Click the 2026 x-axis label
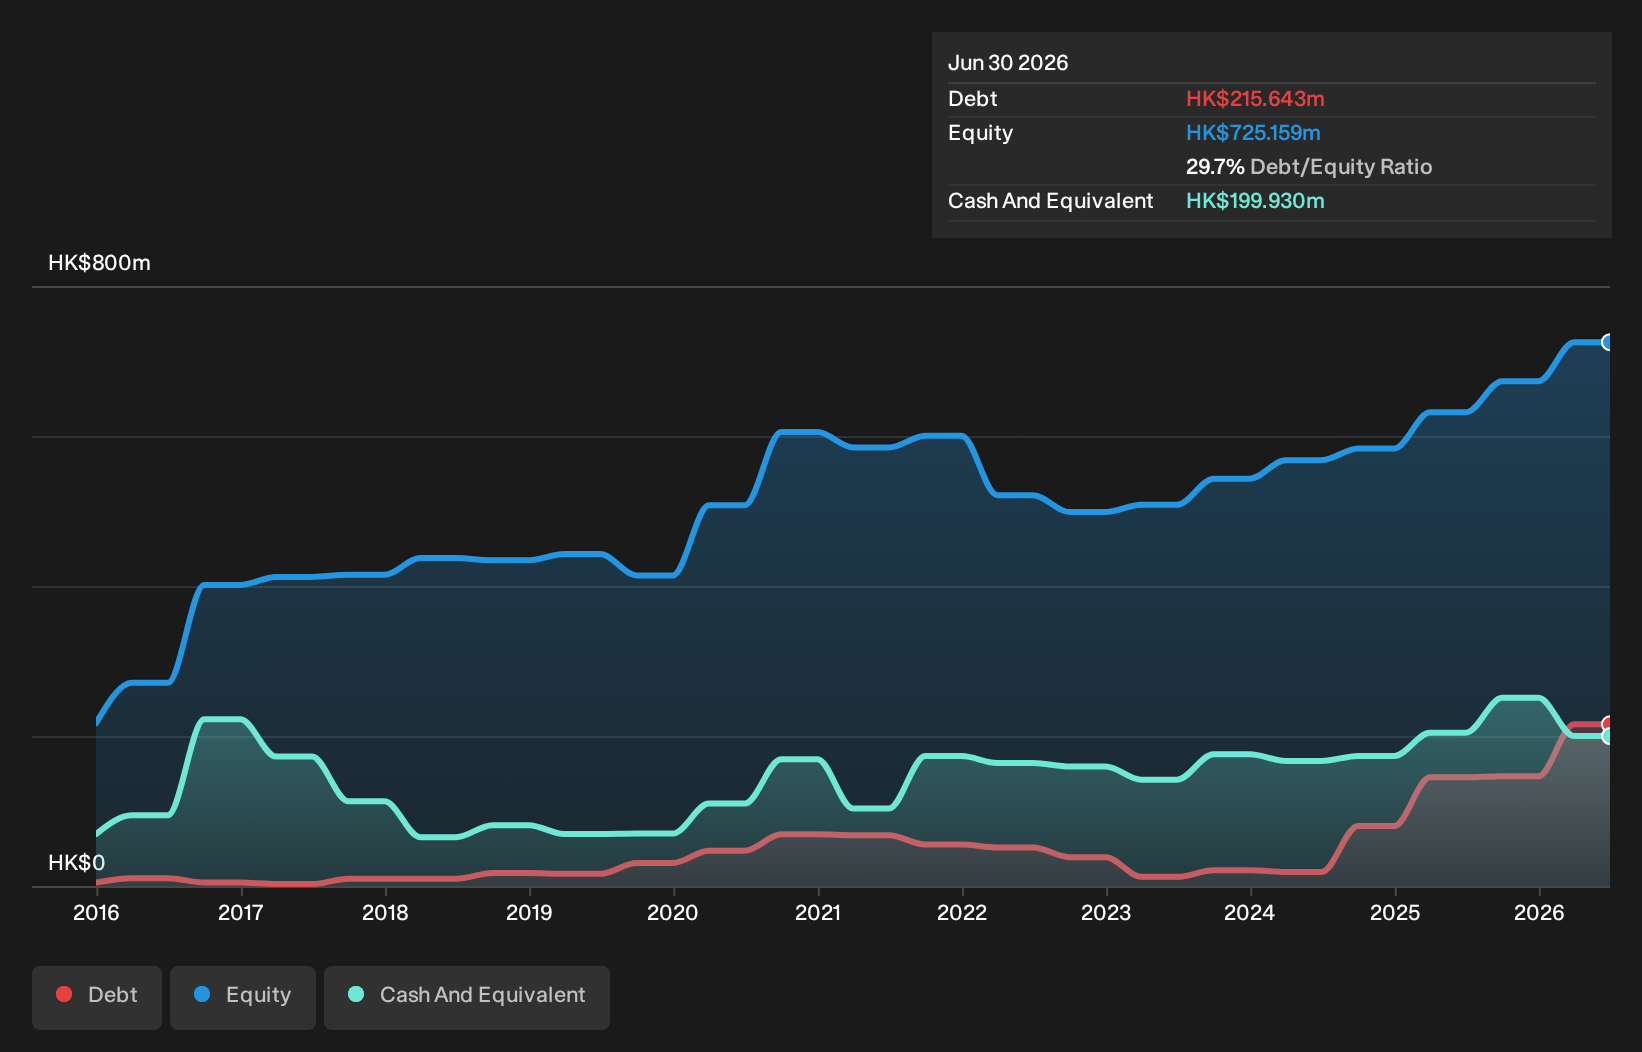This screenshot has width=1642, height=1052. 1539,912
